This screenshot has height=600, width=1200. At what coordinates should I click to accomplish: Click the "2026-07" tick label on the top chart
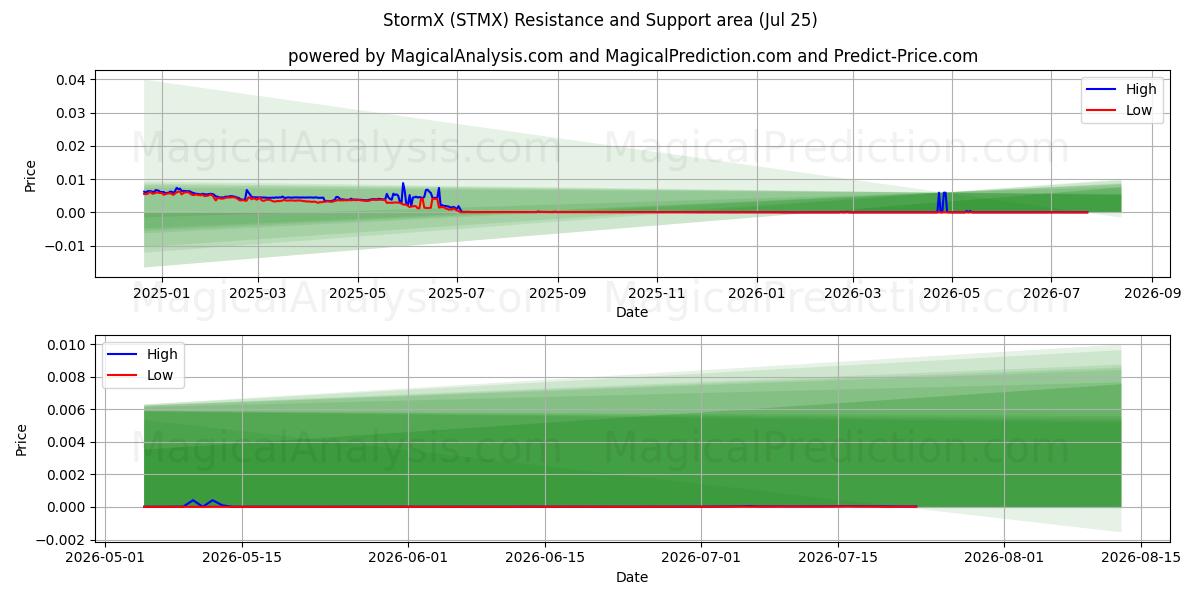(x=1051, y=293)
